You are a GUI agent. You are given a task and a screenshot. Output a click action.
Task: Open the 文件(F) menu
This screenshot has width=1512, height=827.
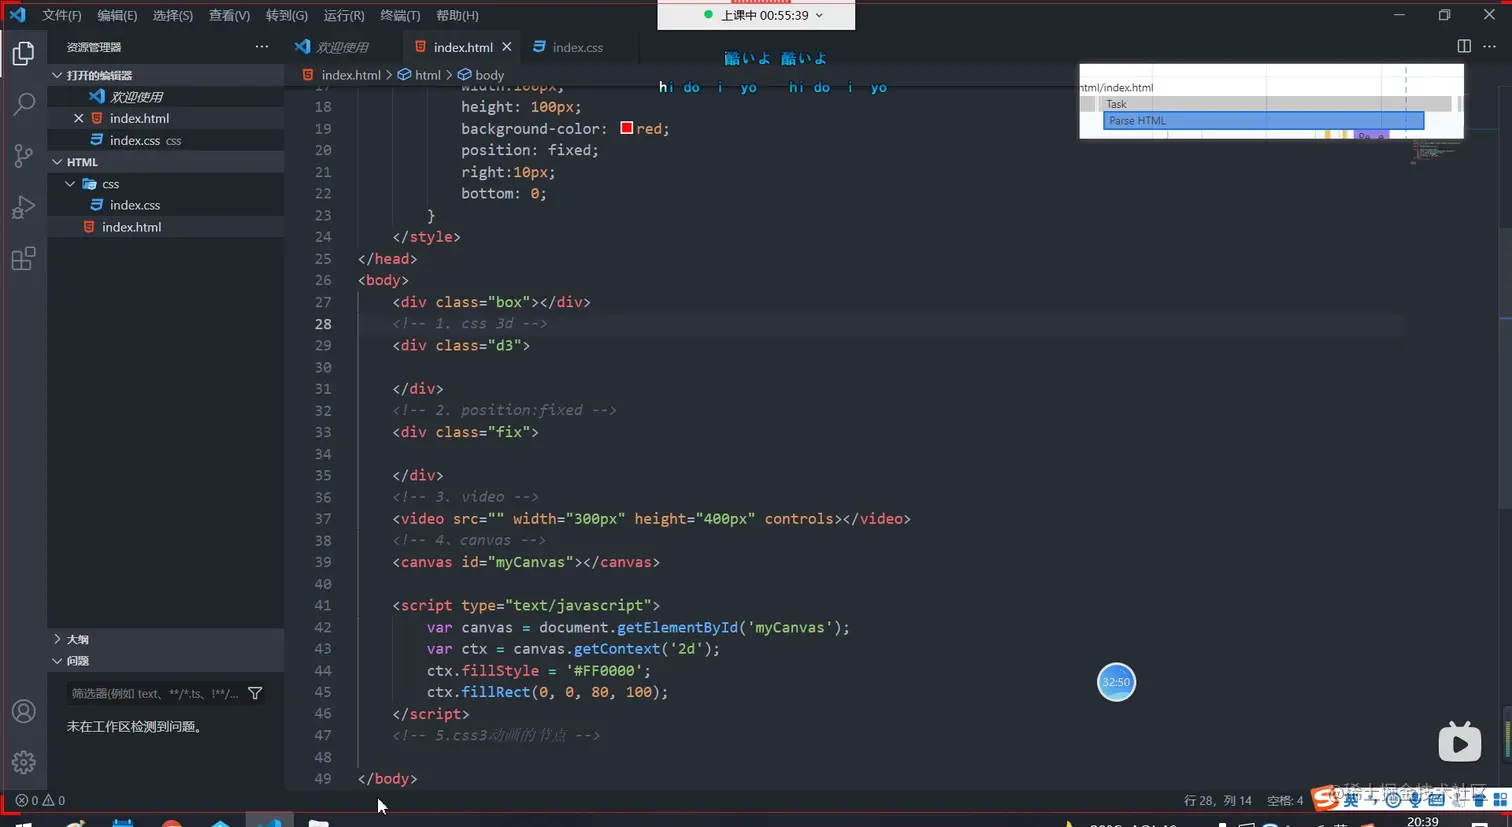click(x=62, y=15)
